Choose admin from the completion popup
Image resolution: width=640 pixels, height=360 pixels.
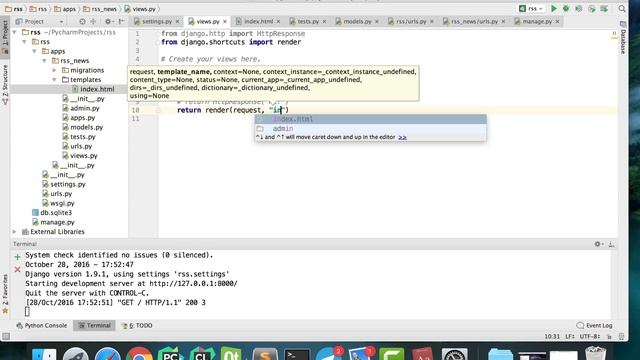(x=371, y=129)
